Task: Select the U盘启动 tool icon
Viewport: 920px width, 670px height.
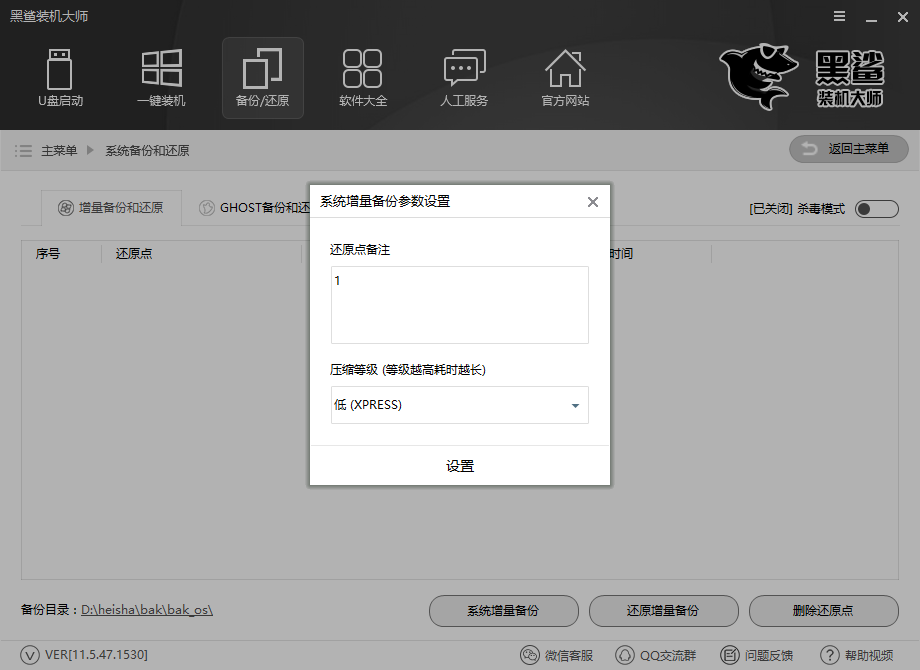Action: (60, 78)
